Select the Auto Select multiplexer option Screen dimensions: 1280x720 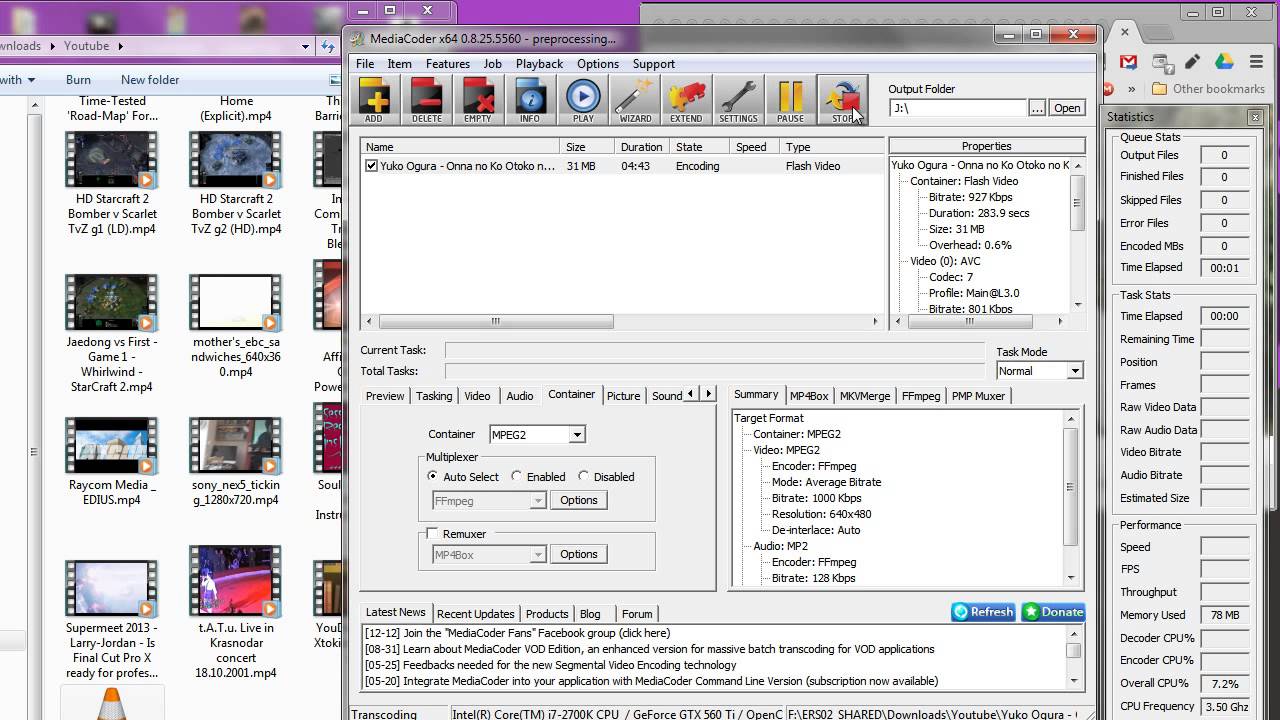(433, 477)
